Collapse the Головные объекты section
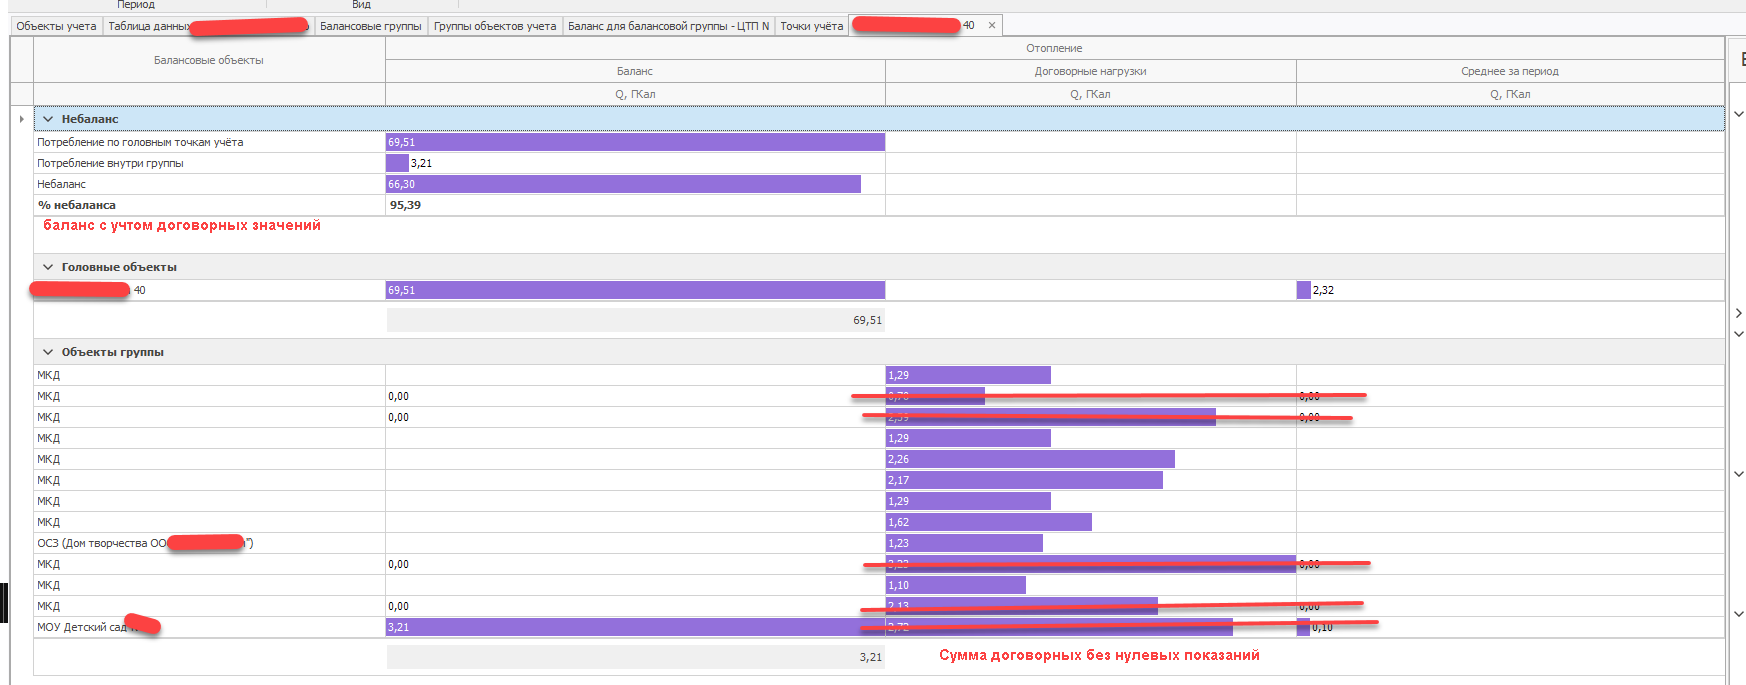The image size is (1746, 685). click(48, 267)
